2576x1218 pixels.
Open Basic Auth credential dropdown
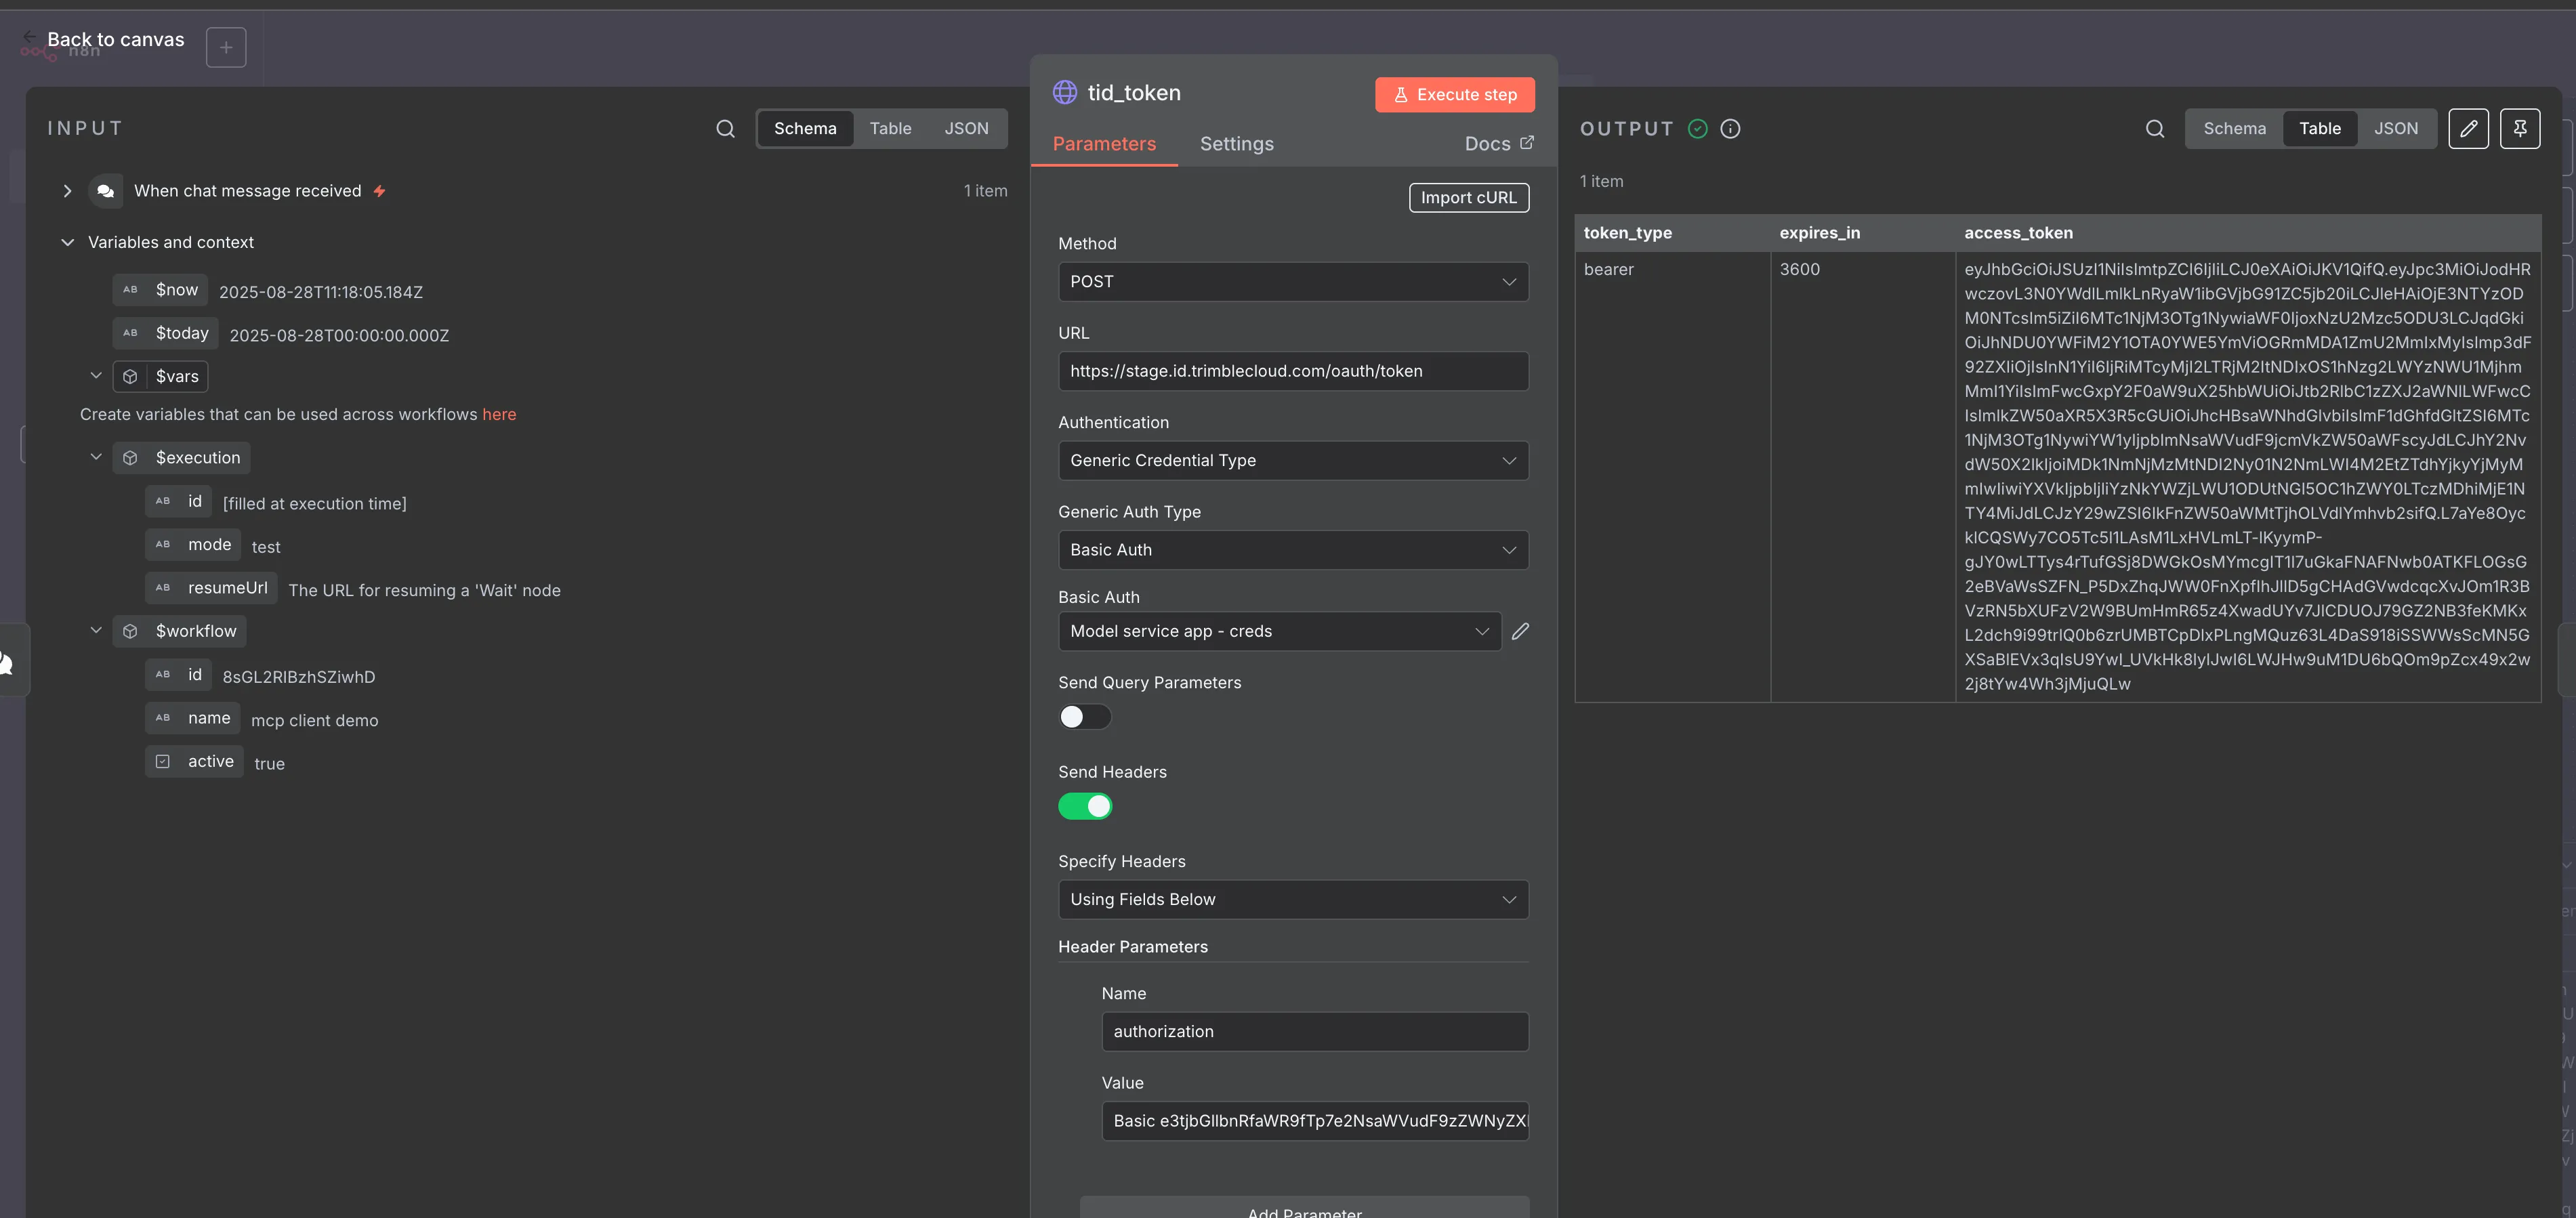coord(1279,631)
